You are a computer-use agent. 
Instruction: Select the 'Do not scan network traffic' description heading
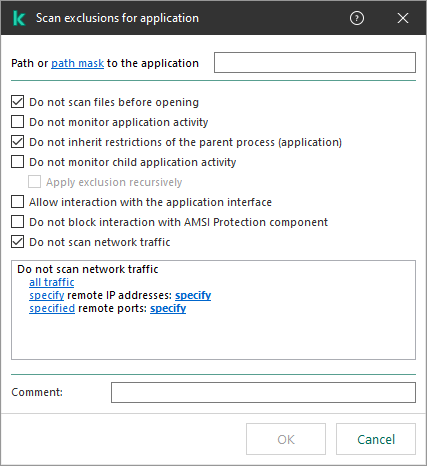pos(88,269)
